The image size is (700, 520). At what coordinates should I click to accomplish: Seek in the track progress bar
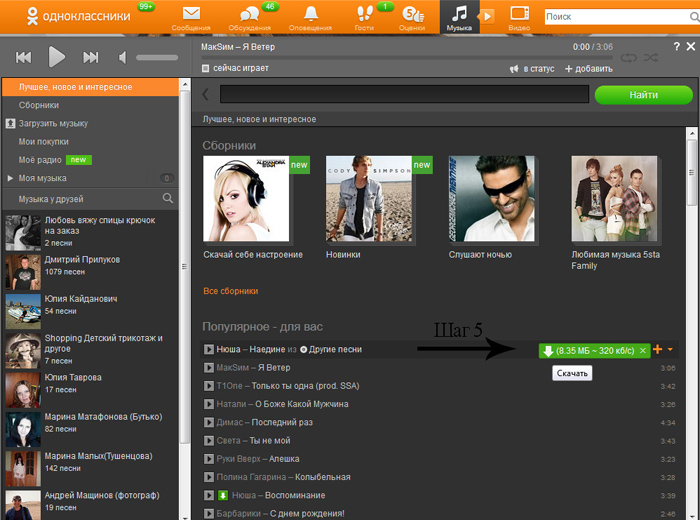[406, 58]
